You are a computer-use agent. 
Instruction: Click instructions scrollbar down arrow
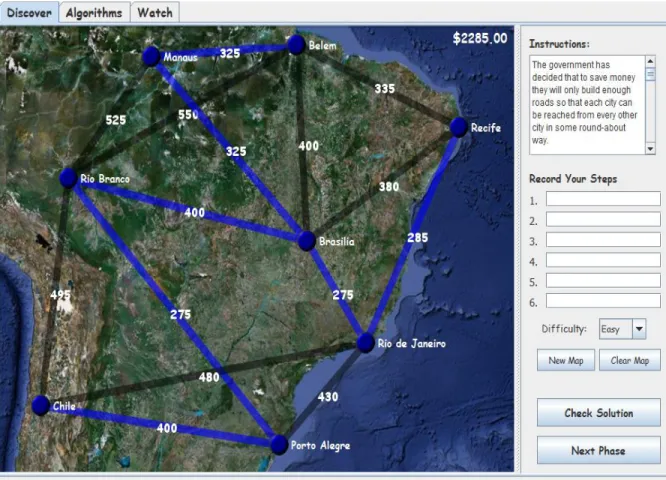[x=650, y=149]
